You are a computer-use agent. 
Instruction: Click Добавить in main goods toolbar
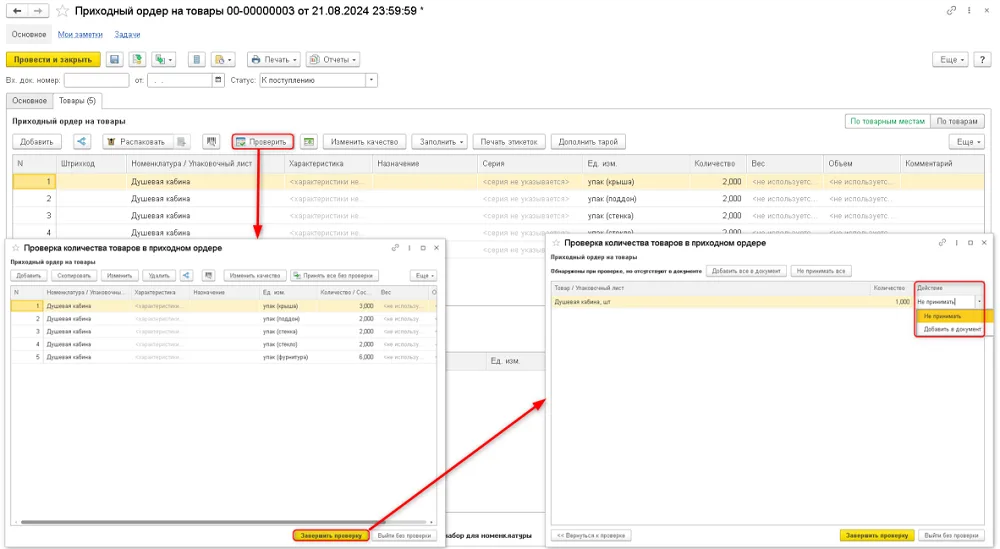tap(36, 142)
